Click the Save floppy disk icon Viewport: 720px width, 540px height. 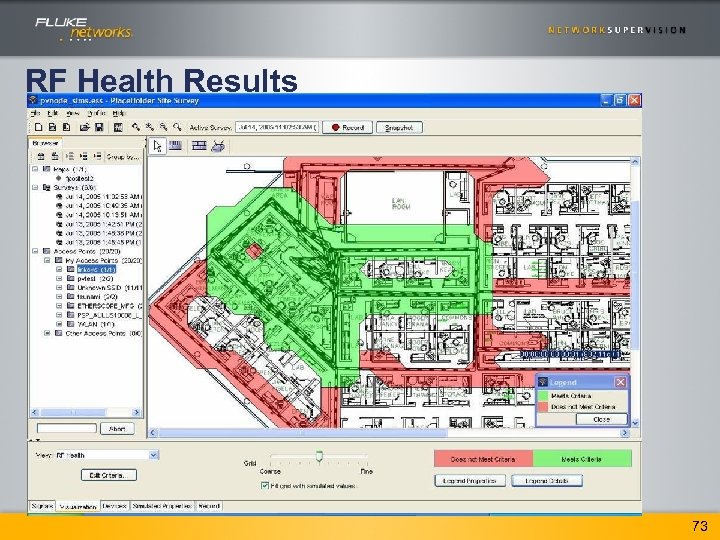(99, 127)
